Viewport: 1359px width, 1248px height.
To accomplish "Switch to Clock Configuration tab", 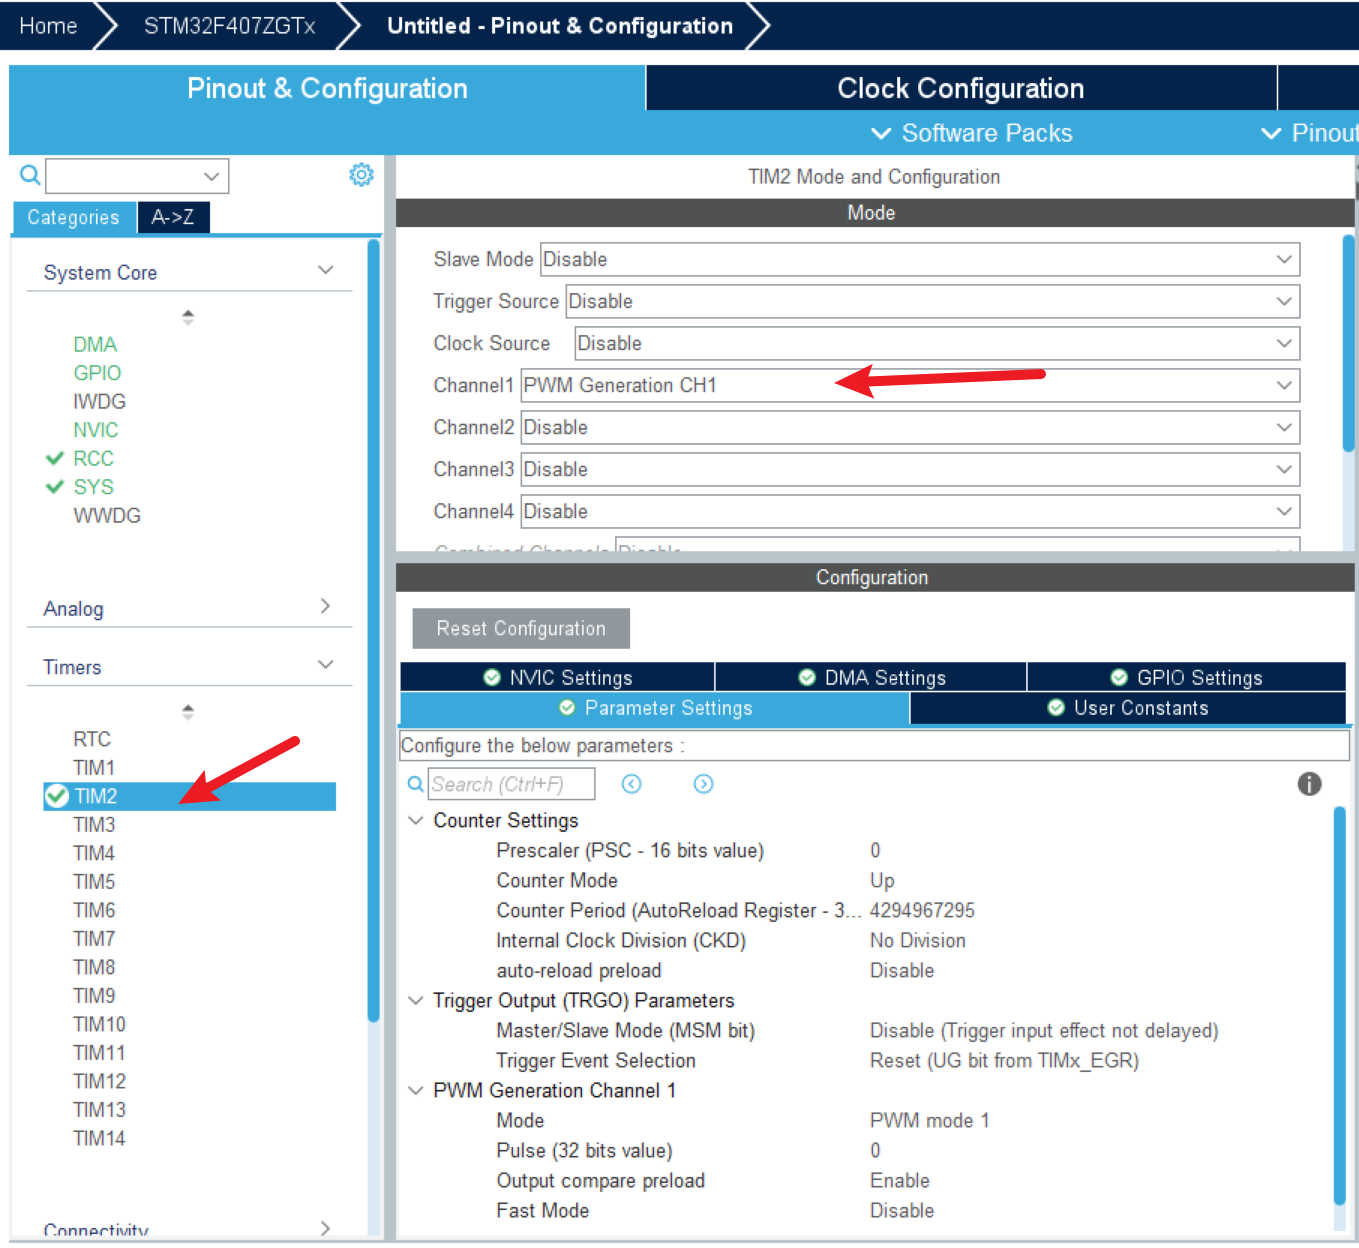I will pos(961,88).
